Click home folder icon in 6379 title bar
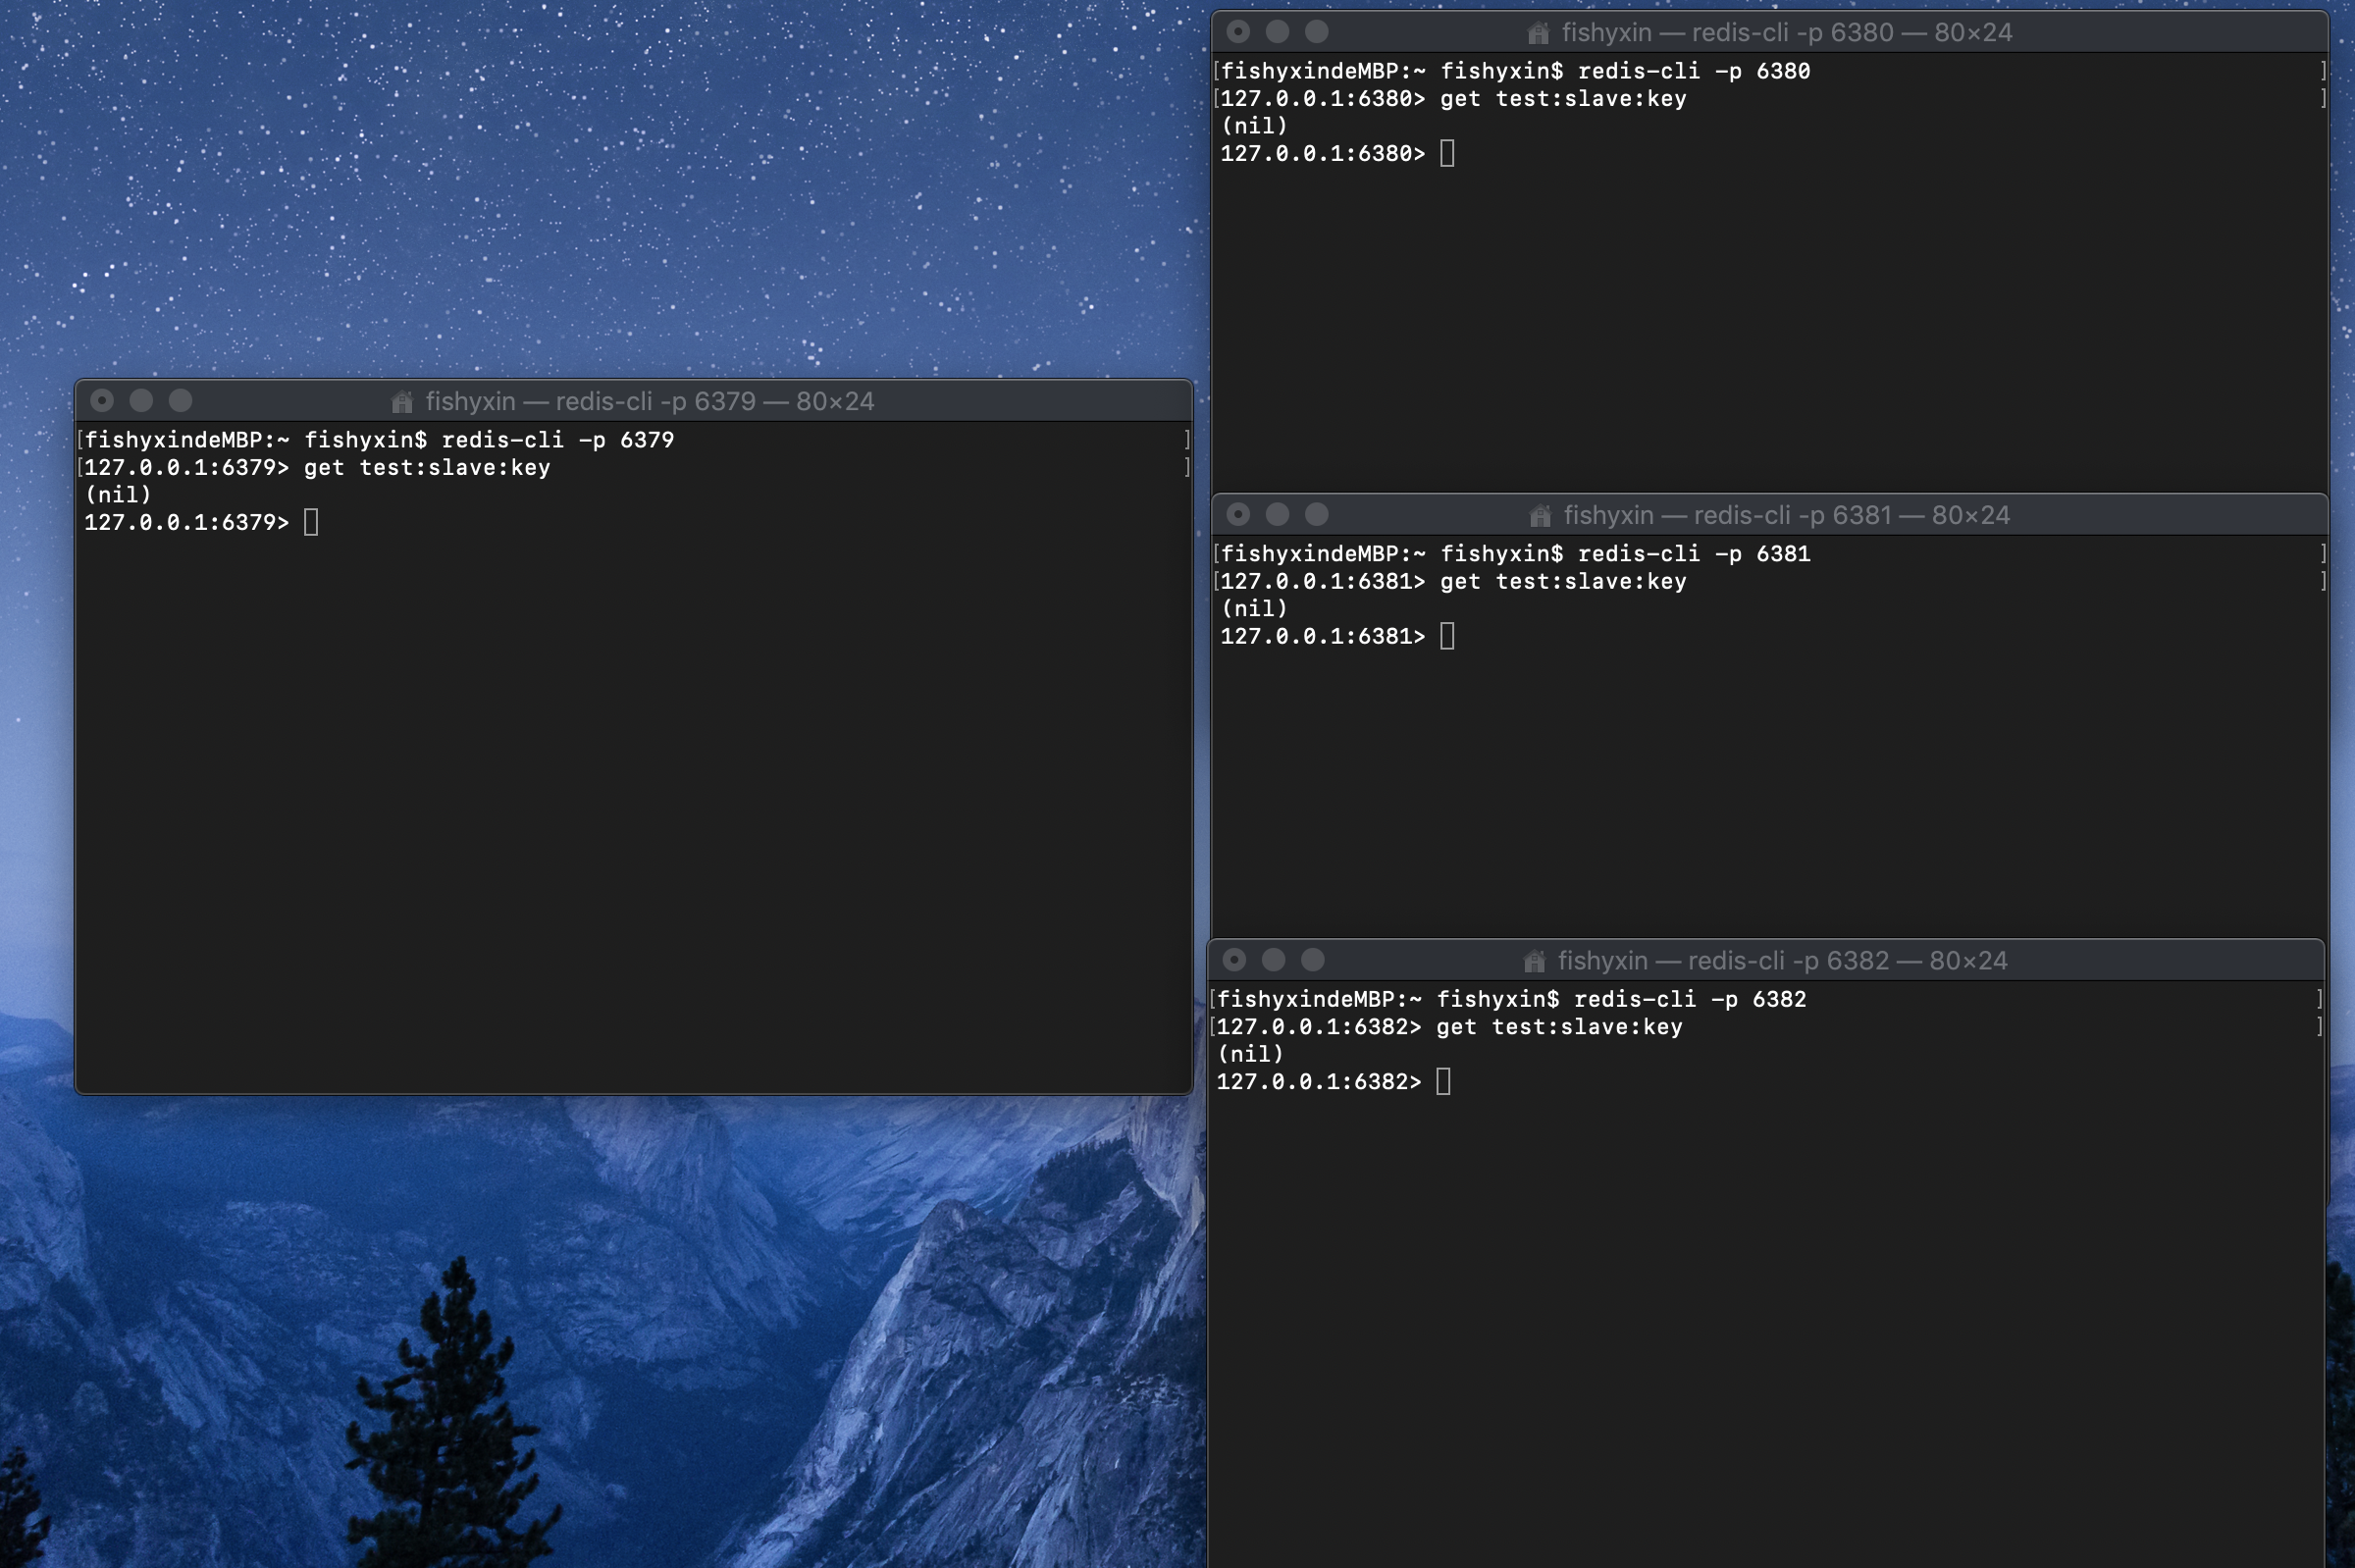 click(402, 402)
